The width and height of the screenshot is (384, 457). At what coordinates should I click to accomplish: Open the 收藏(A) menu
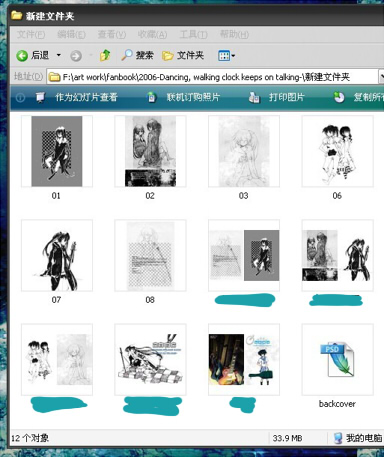[x=152, y=34]
